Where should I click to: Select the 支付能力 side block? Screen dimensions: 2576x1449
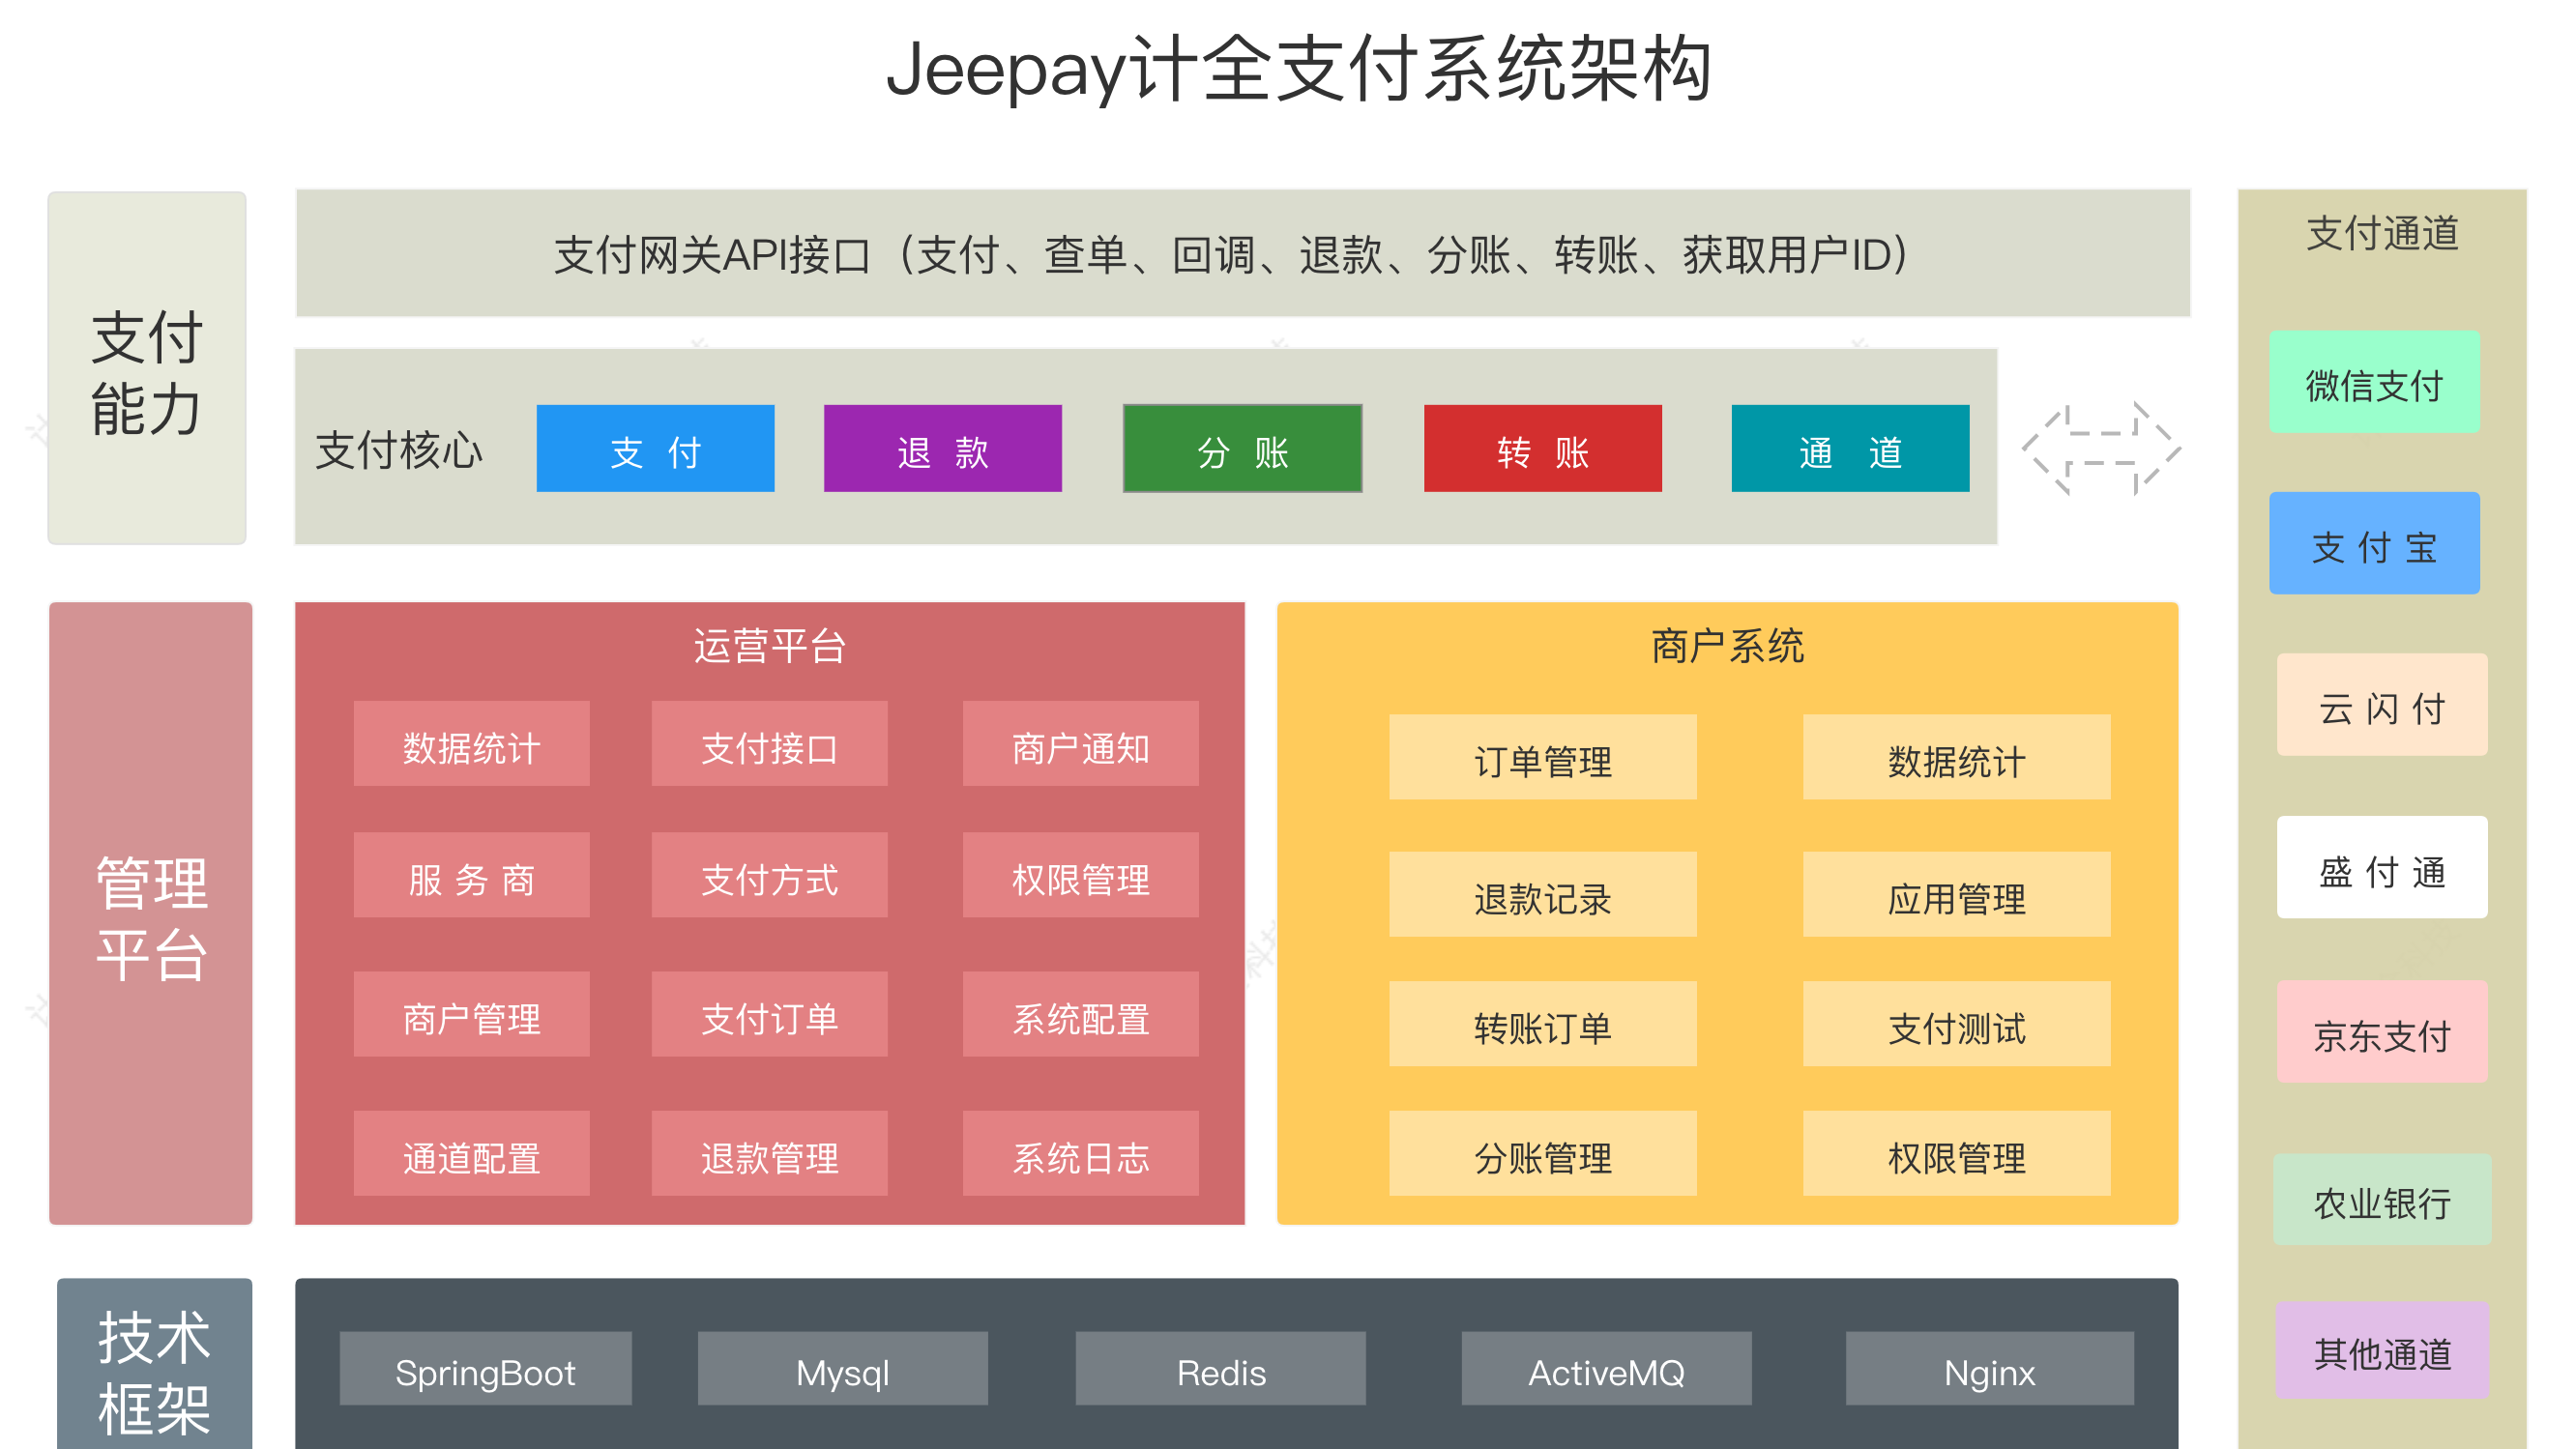pos(147,368)
